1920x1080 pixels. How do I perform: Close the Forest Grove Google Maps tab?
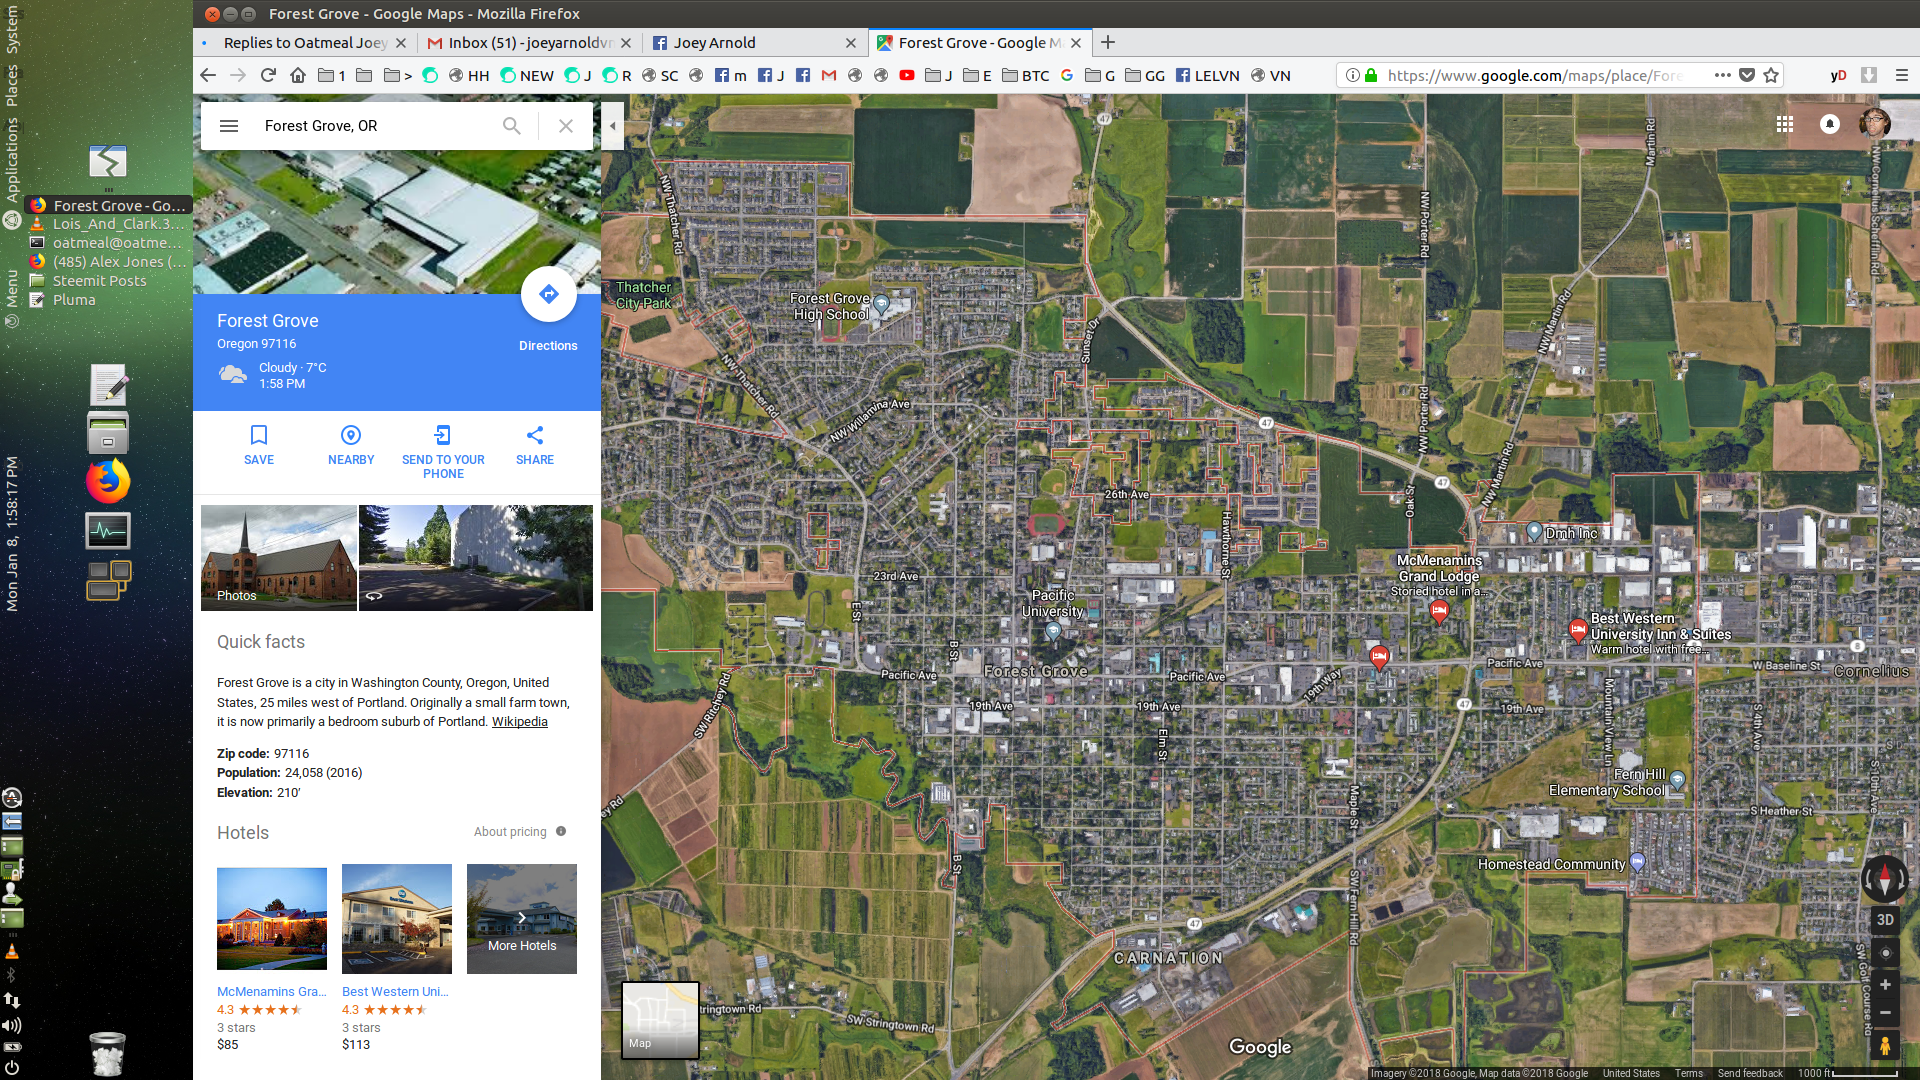tap(1076, 43)
